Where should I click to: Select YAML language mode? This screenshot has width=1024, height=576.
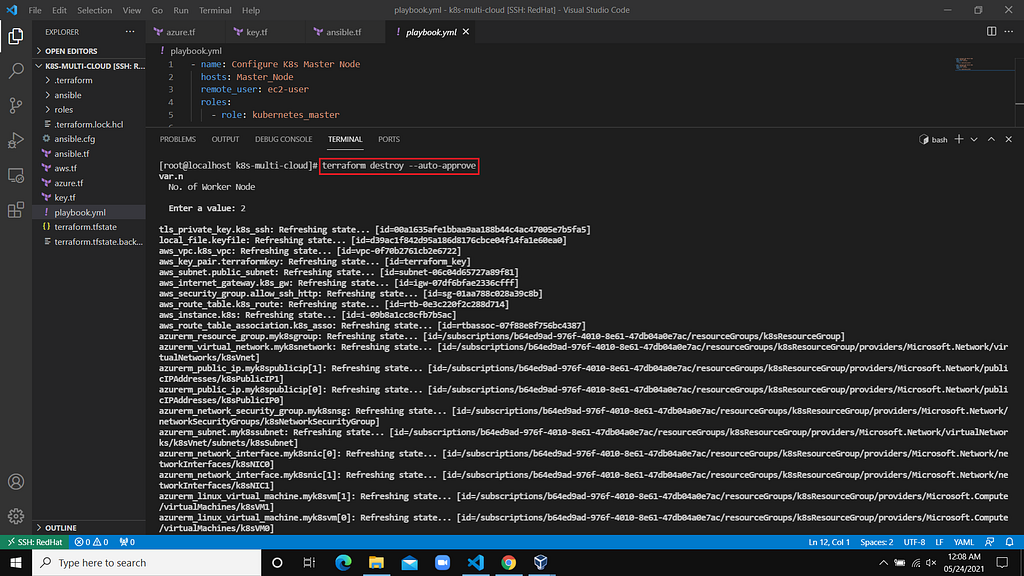964,542
